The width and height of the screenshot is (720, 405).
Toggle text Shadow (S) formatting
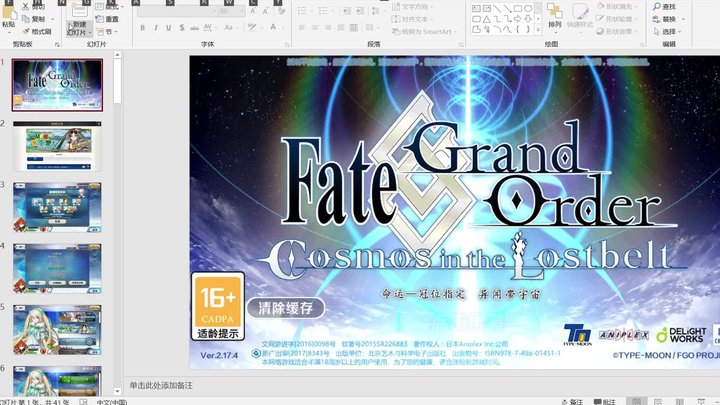182,28
